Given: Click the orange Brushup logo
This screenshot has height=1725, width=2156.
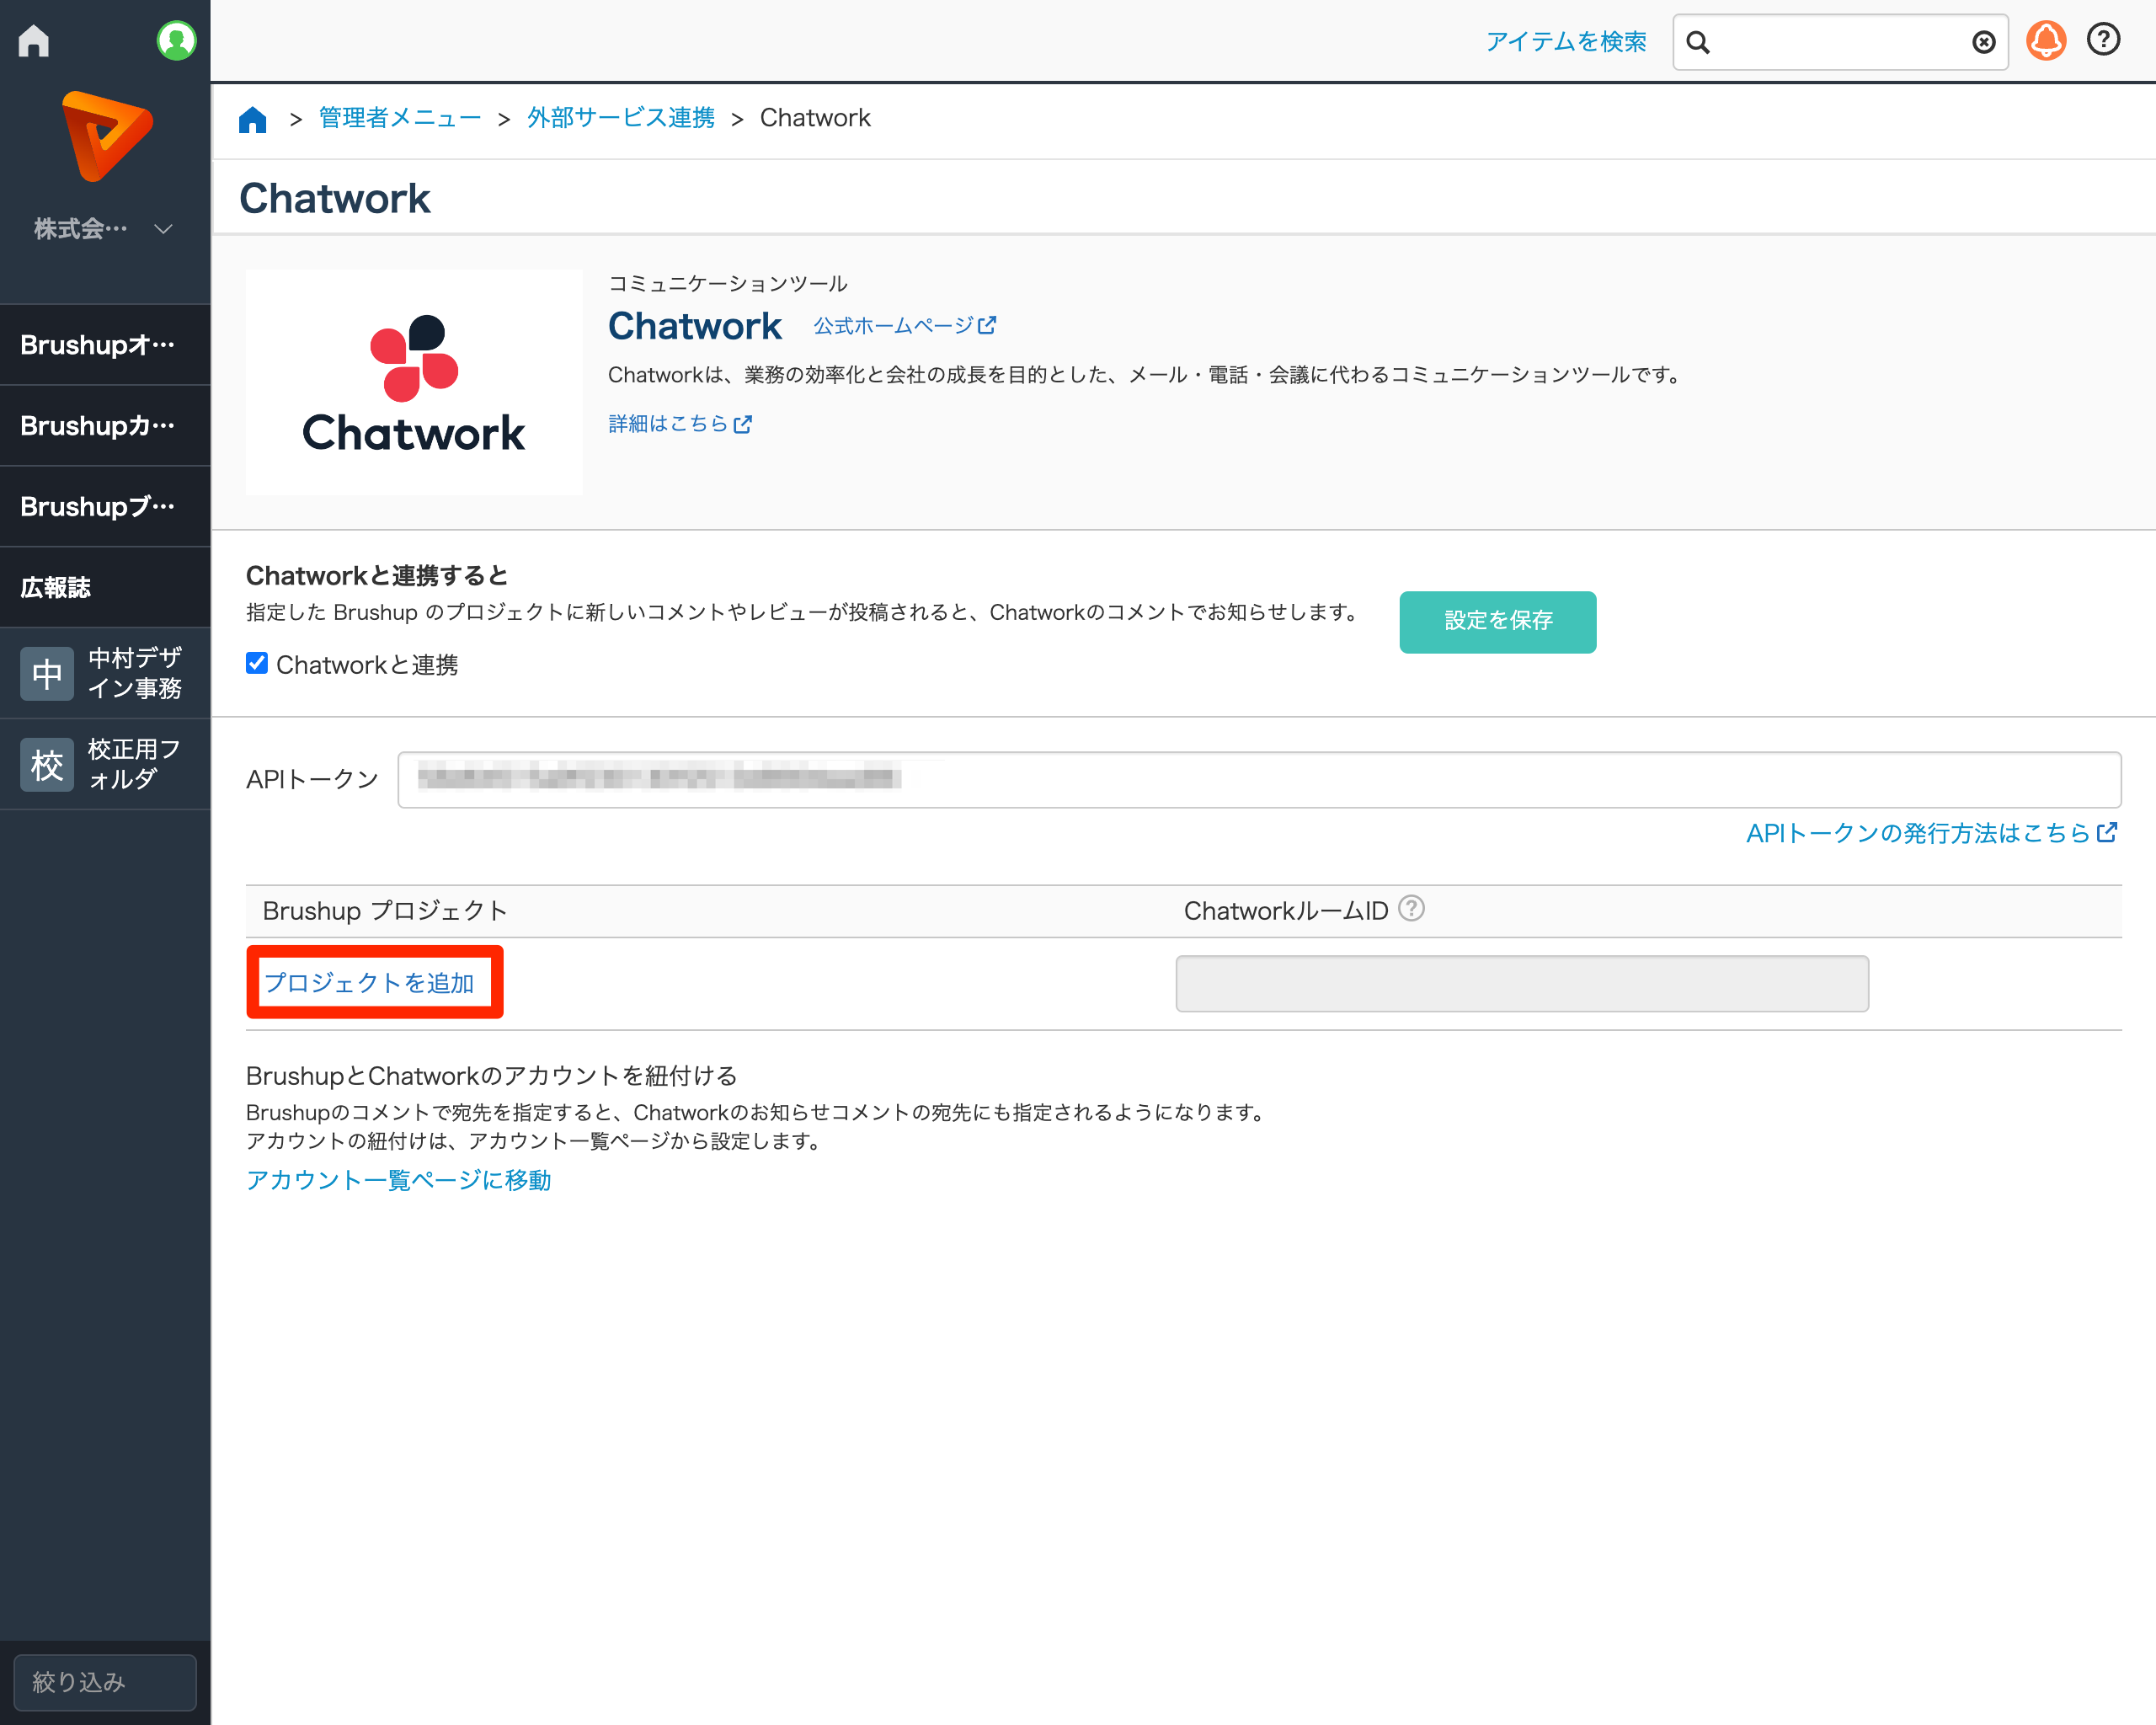Looking at the screenshot, I should click(x=106, y=136).
